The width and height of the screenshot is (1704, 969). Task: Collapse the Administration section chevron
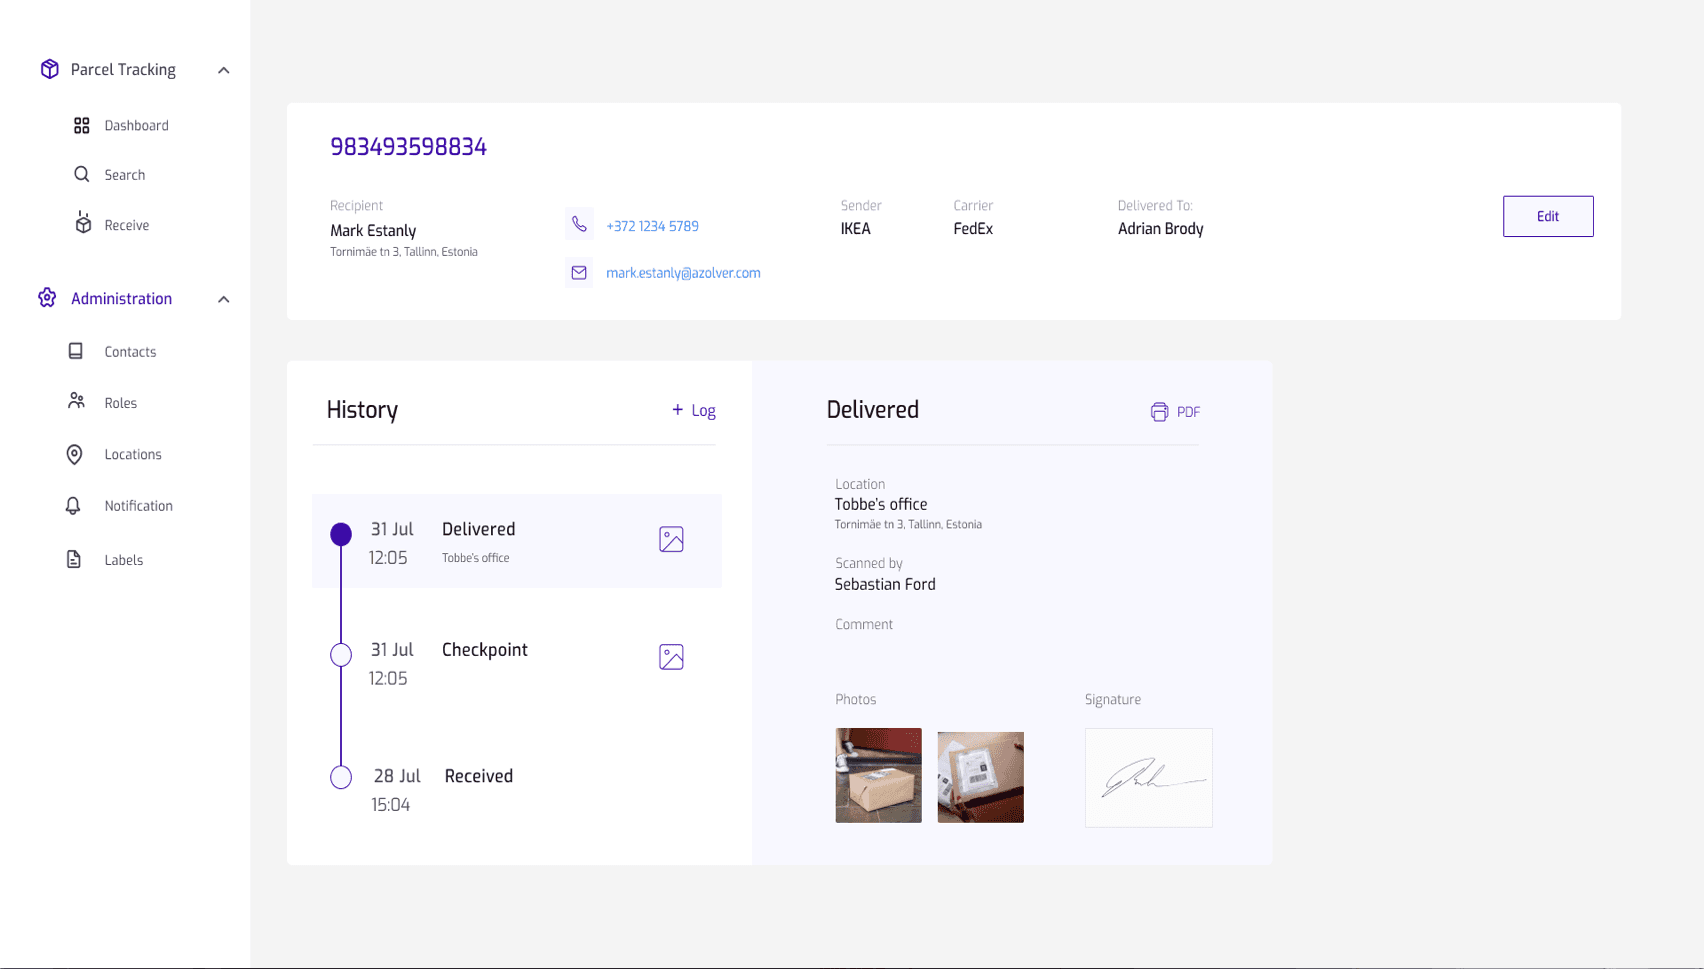pos(224,299)
